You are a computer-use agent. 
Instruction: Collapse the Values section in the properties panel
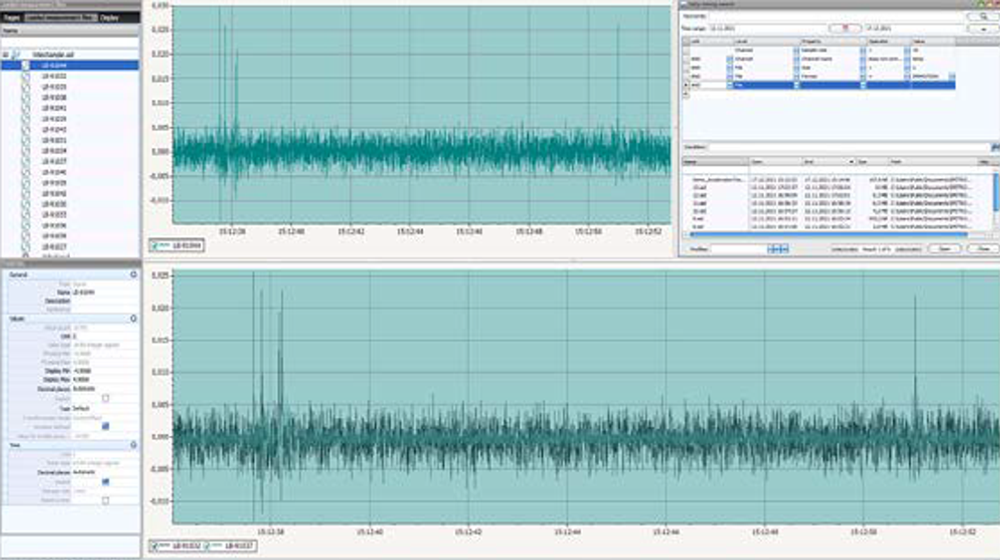(133, 318)
